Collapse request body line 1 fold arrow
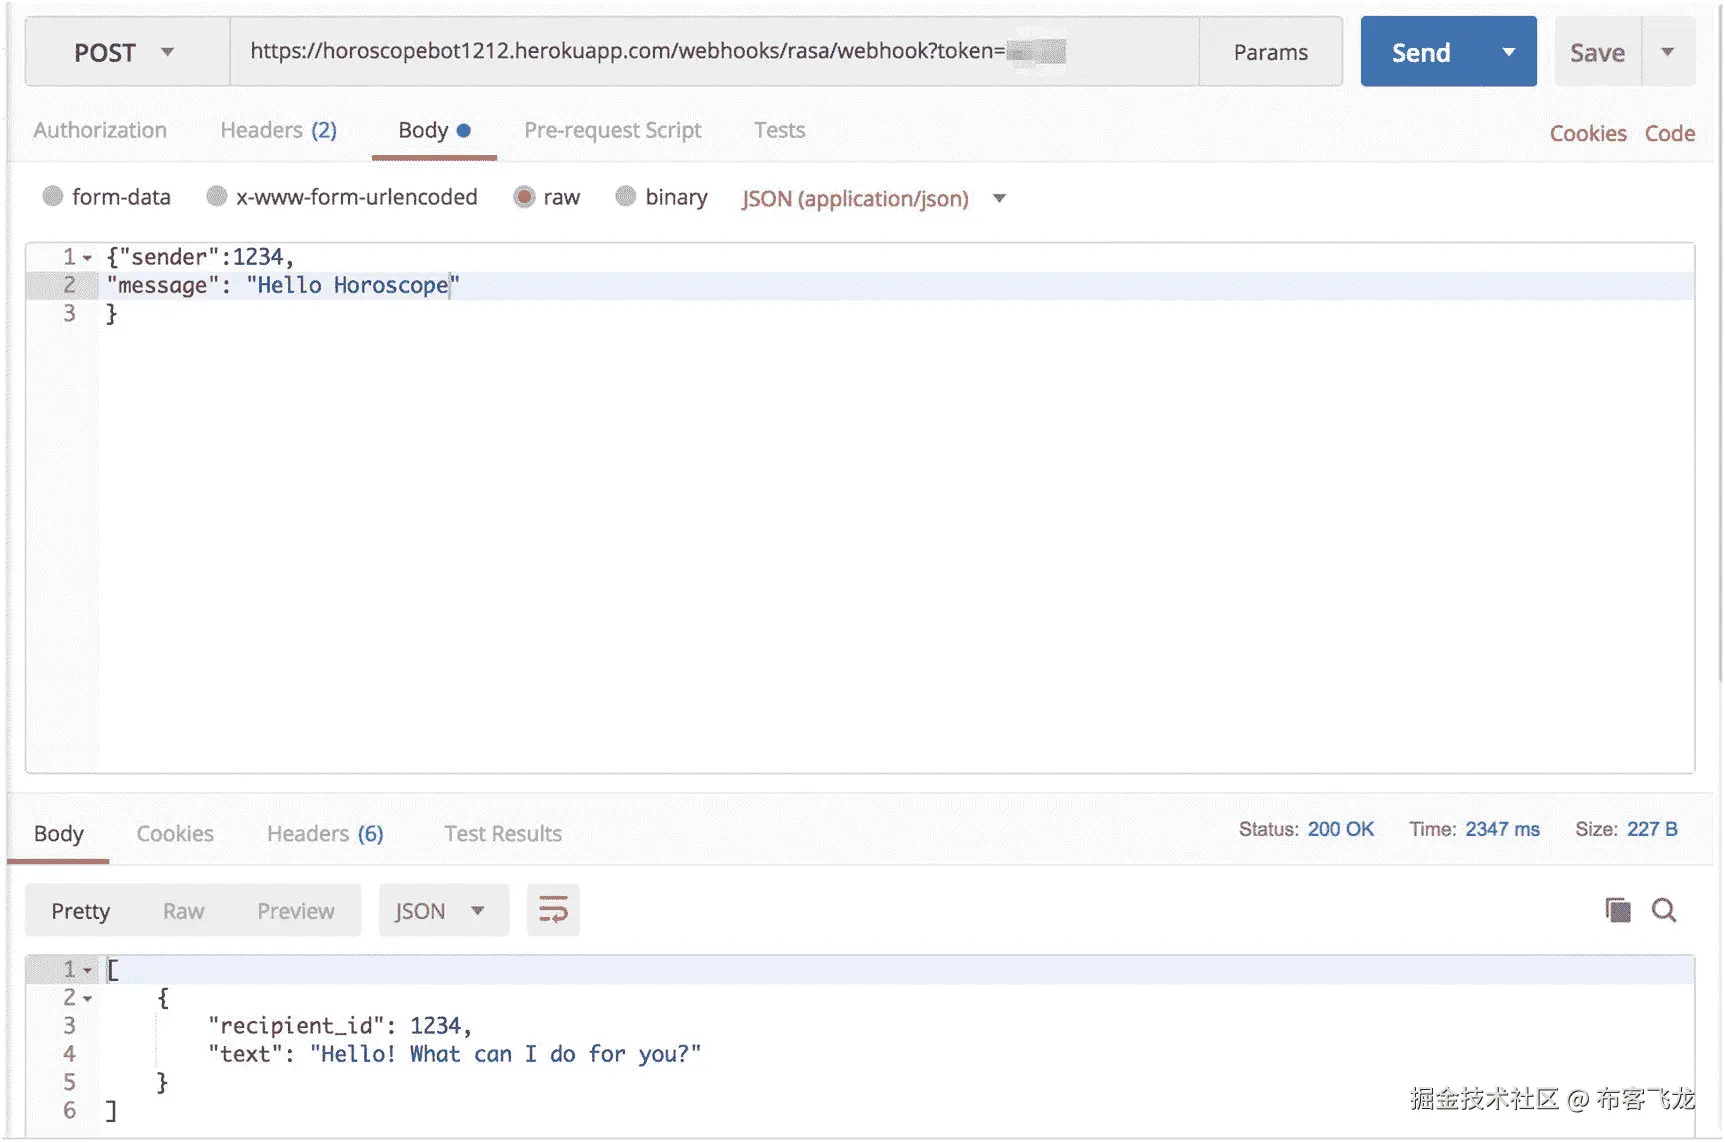The height and width of the screenshot is (1142, 1725). (88, 258)
